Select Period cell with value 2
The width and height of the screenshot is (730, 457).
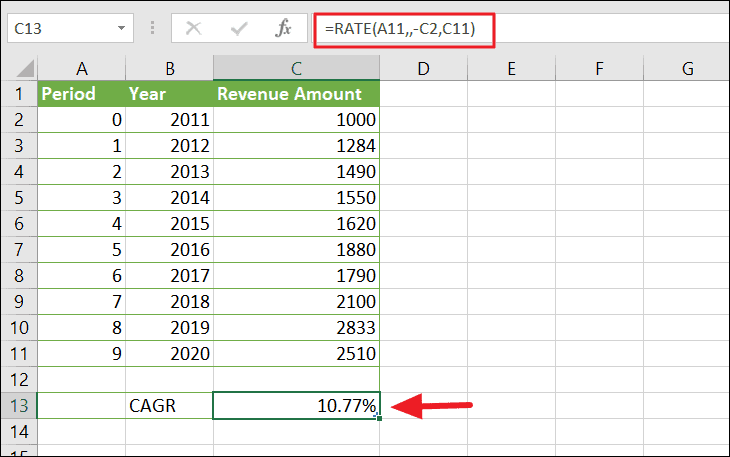click(x=81, y=172)
